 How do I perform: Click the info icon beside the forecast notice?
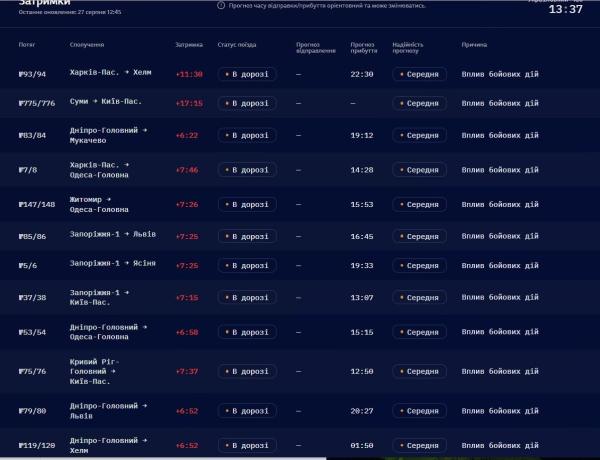[x=221, y=5]
